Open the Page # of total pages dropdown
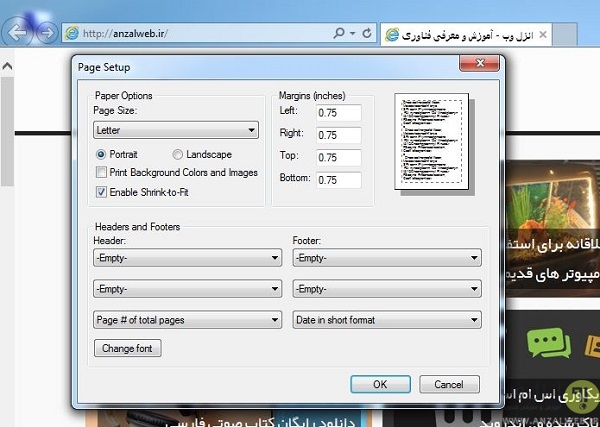 [186, 320]
